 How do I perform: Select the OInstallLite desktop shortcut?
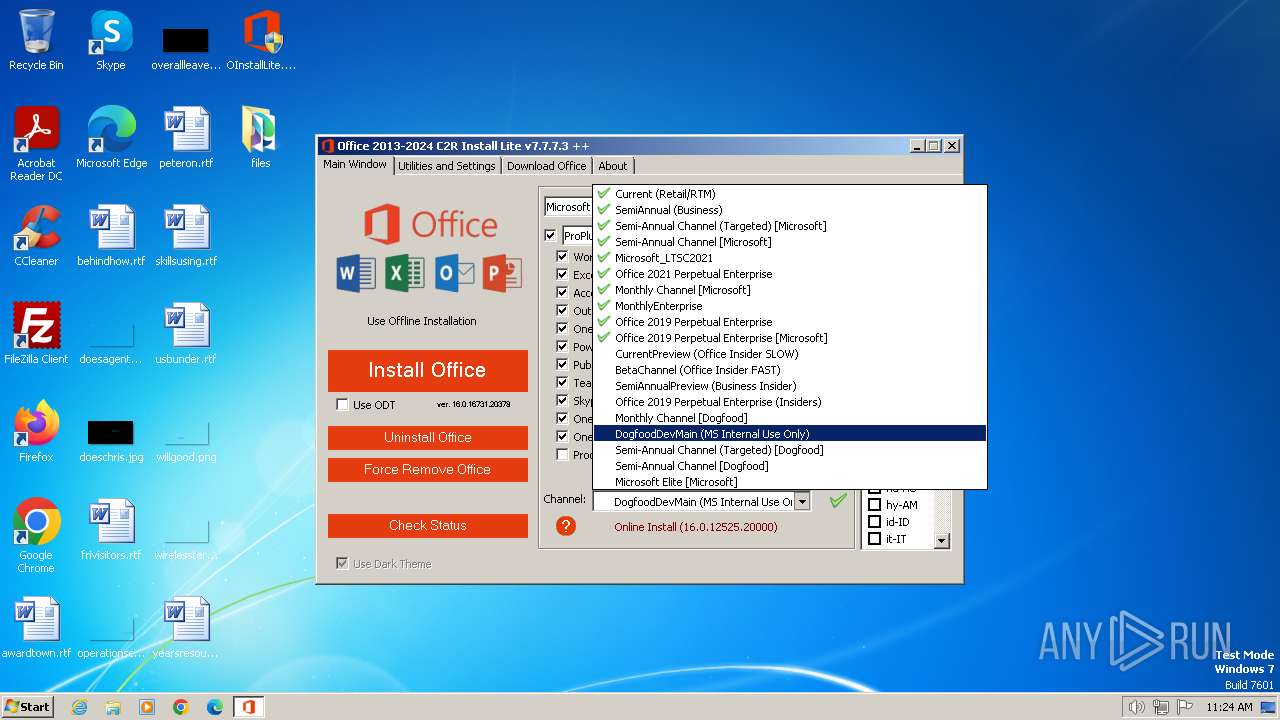click(x=261, y=40)
